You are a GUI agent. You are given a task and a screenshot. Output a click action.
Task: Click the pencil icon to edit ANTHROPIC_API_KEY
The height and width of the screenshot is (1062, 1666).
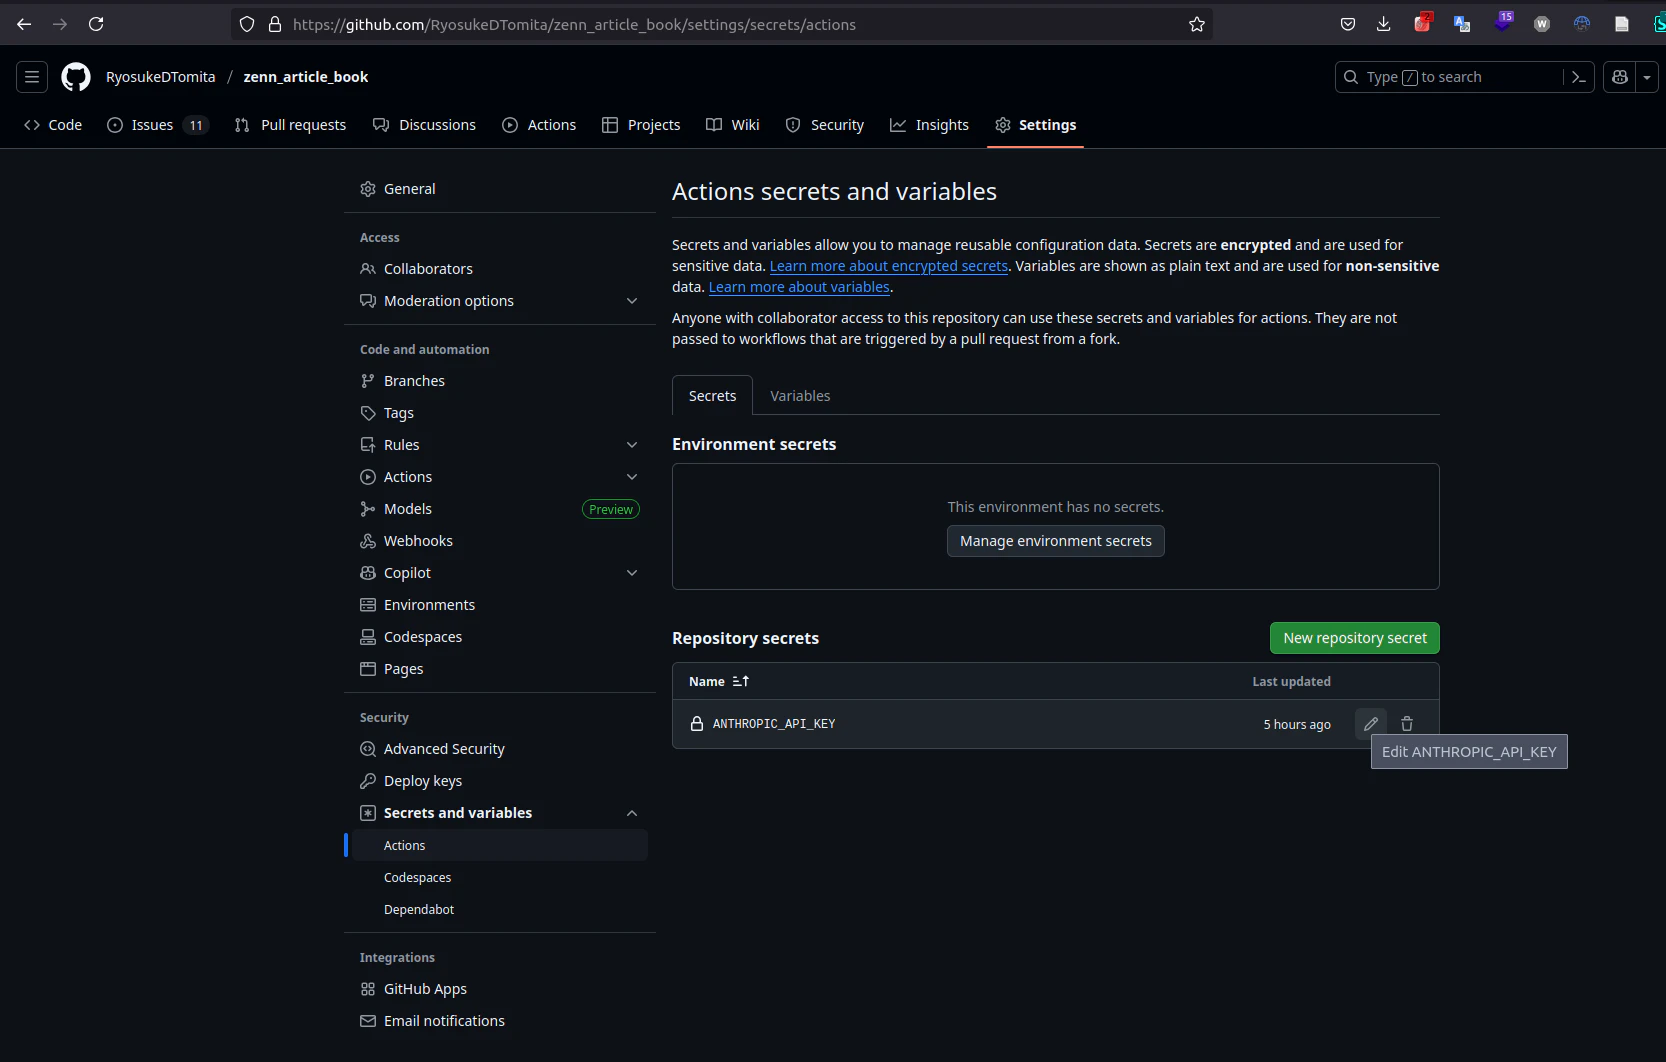pos(1371,724)
